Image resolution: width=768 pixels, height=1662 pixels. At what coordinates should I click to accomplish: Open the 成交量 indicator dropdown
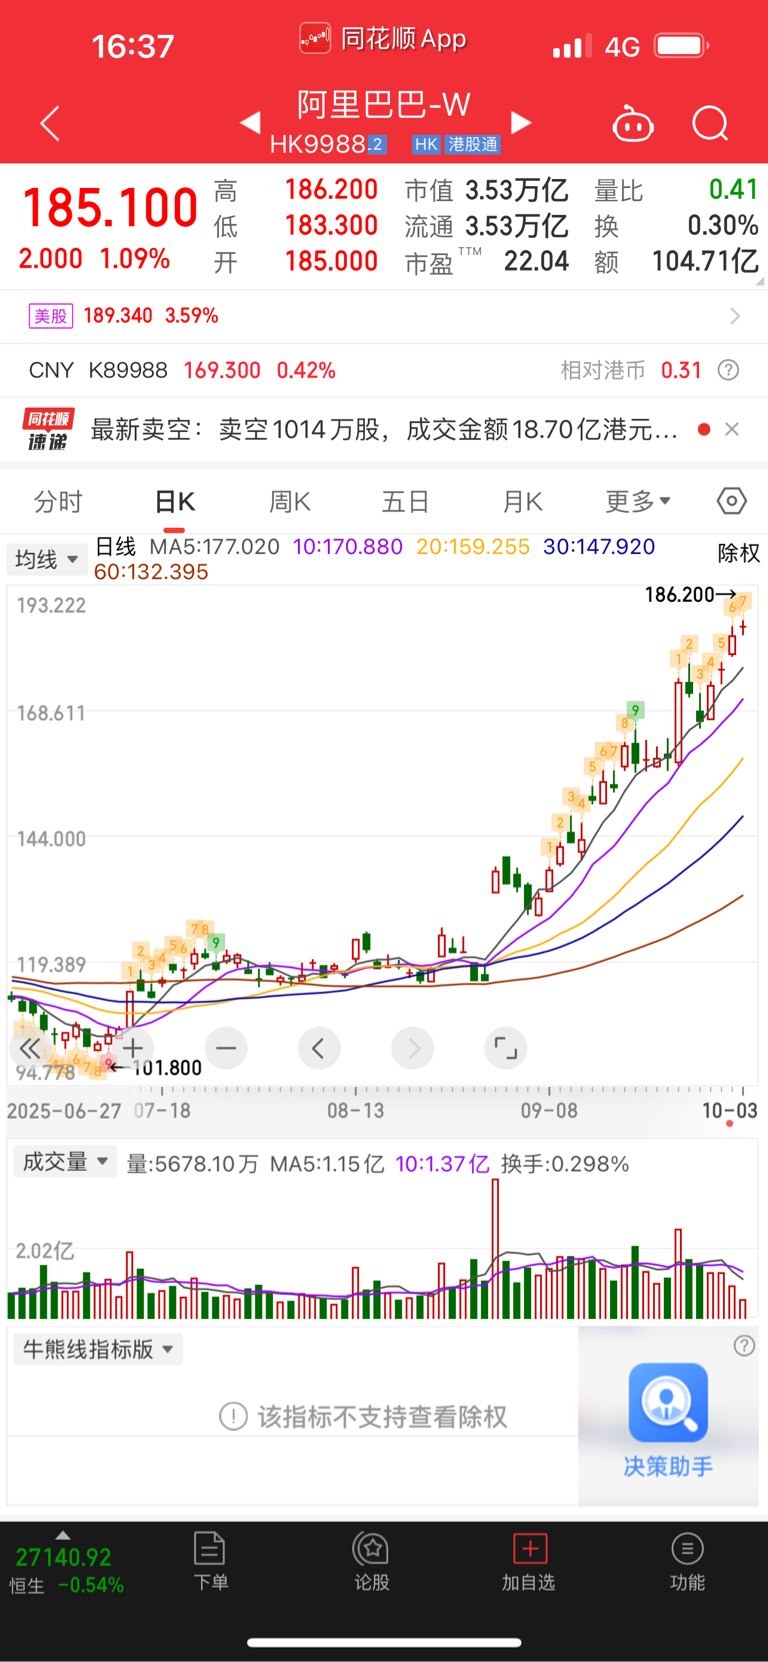(x=66, y=1162)
